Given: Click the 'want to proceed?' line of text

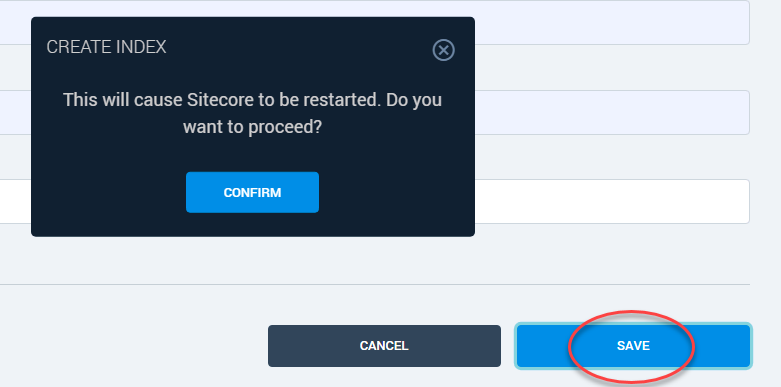Looking at the screenshot, I should 253,127.
